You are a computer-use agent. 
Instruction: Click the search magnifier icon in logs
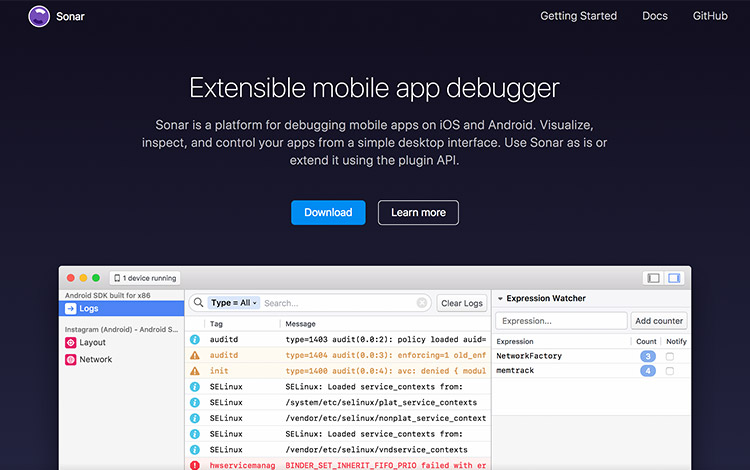(198, 303)
